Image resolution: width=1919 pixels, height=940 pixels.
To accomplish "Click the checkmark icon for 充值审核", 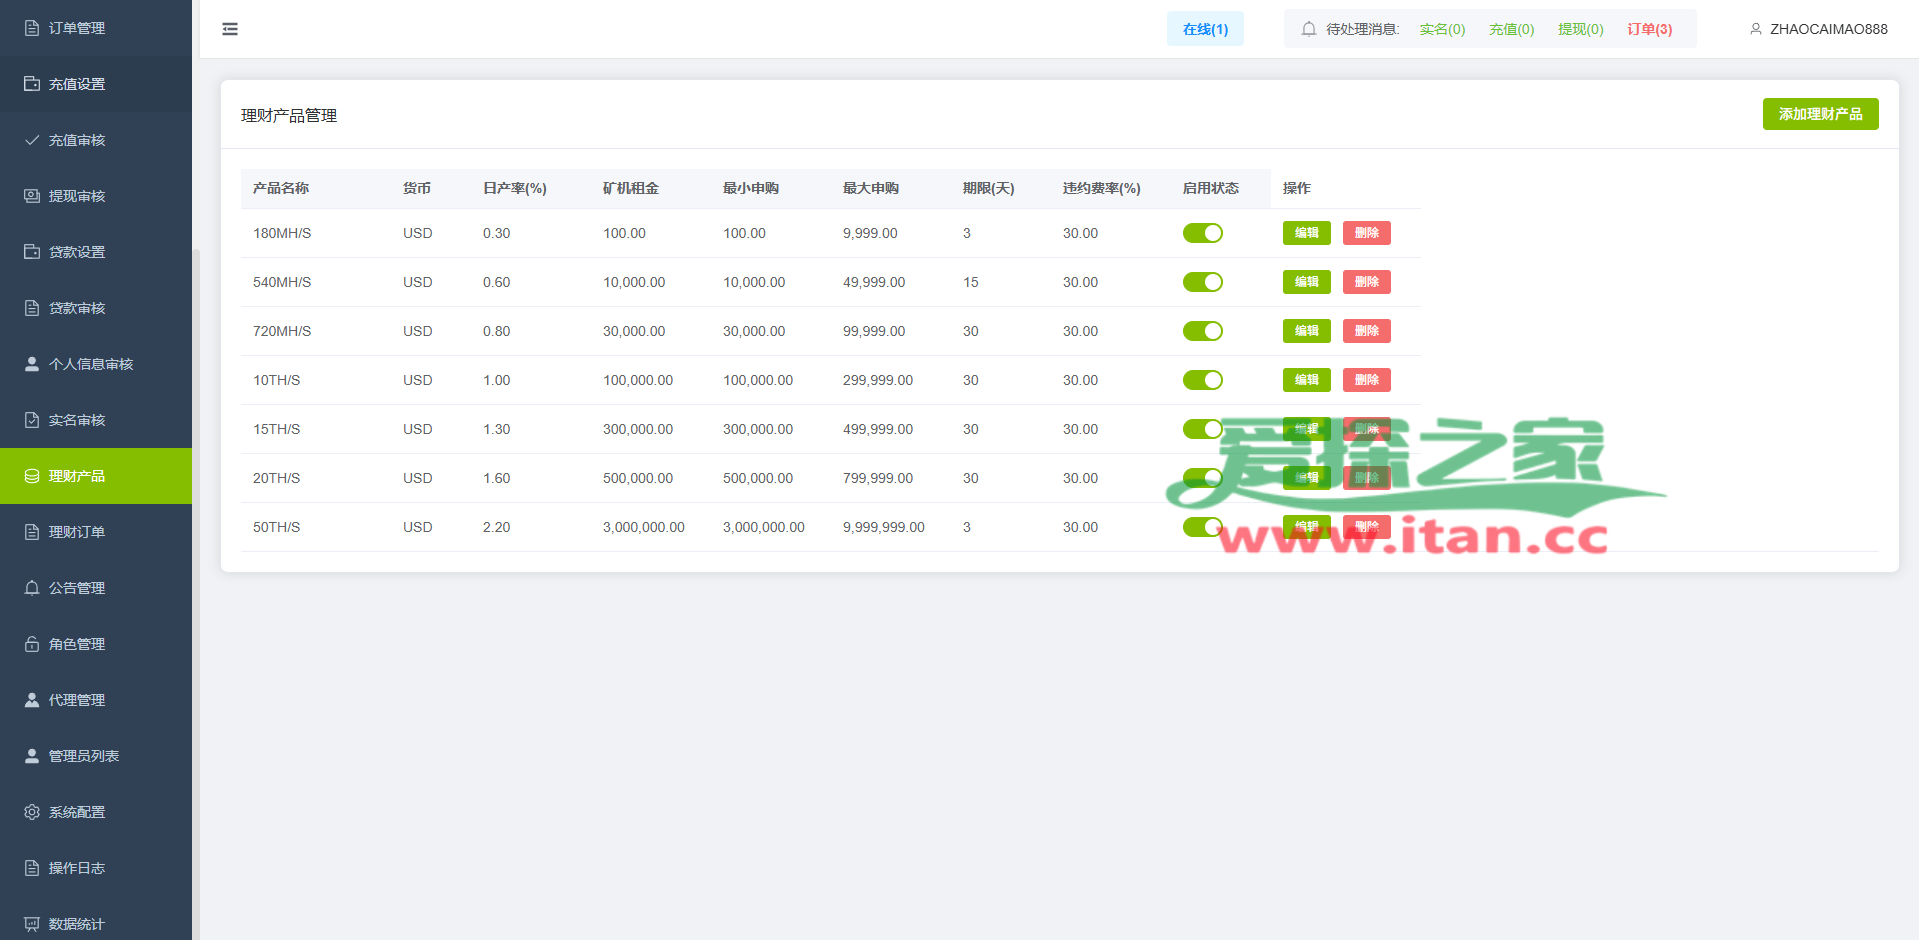I will (x=32, y=140).
